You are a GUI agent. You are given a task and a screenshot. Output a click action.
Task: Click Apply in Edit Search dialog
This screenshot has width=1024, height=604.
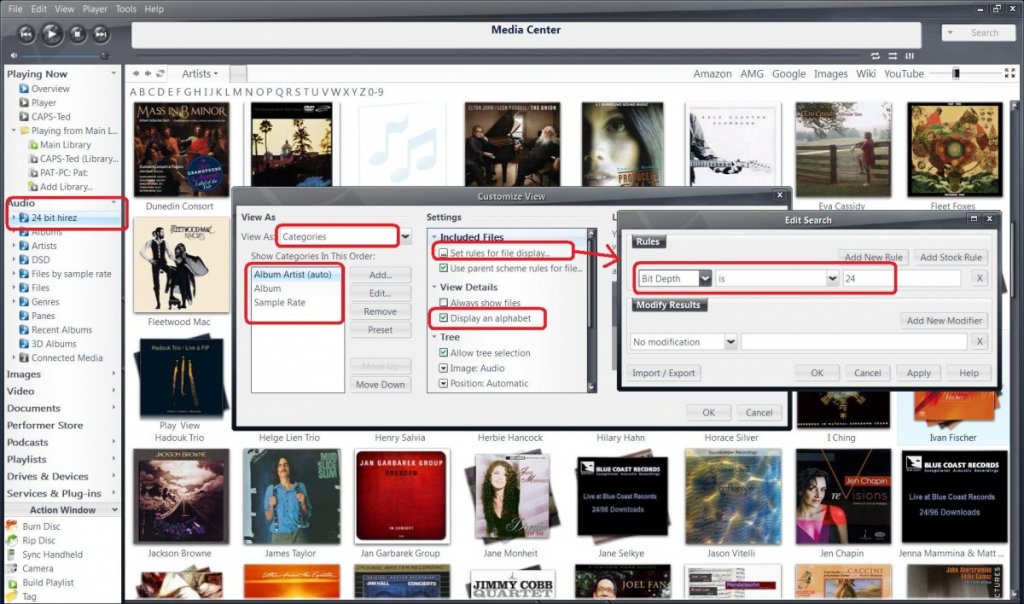pos(918,373)
